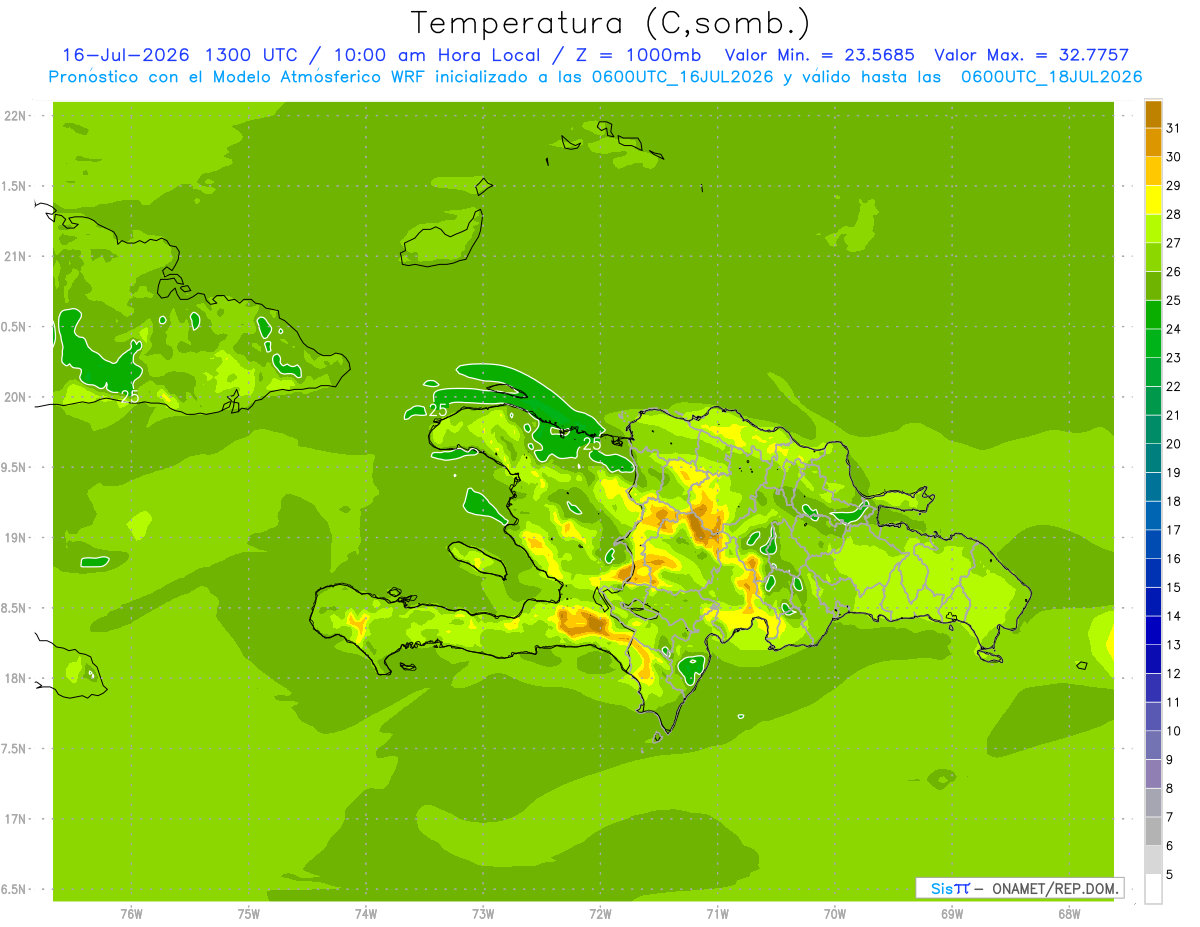Select the "Valor Max. = 32.7757" value
1200x927 pixels.
[1031, 55]
